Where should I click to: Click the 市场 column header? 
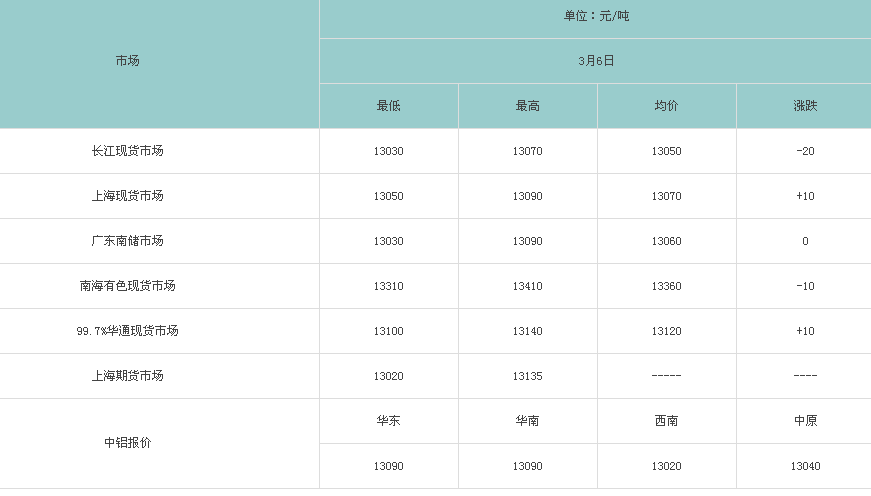pos(127,61)
